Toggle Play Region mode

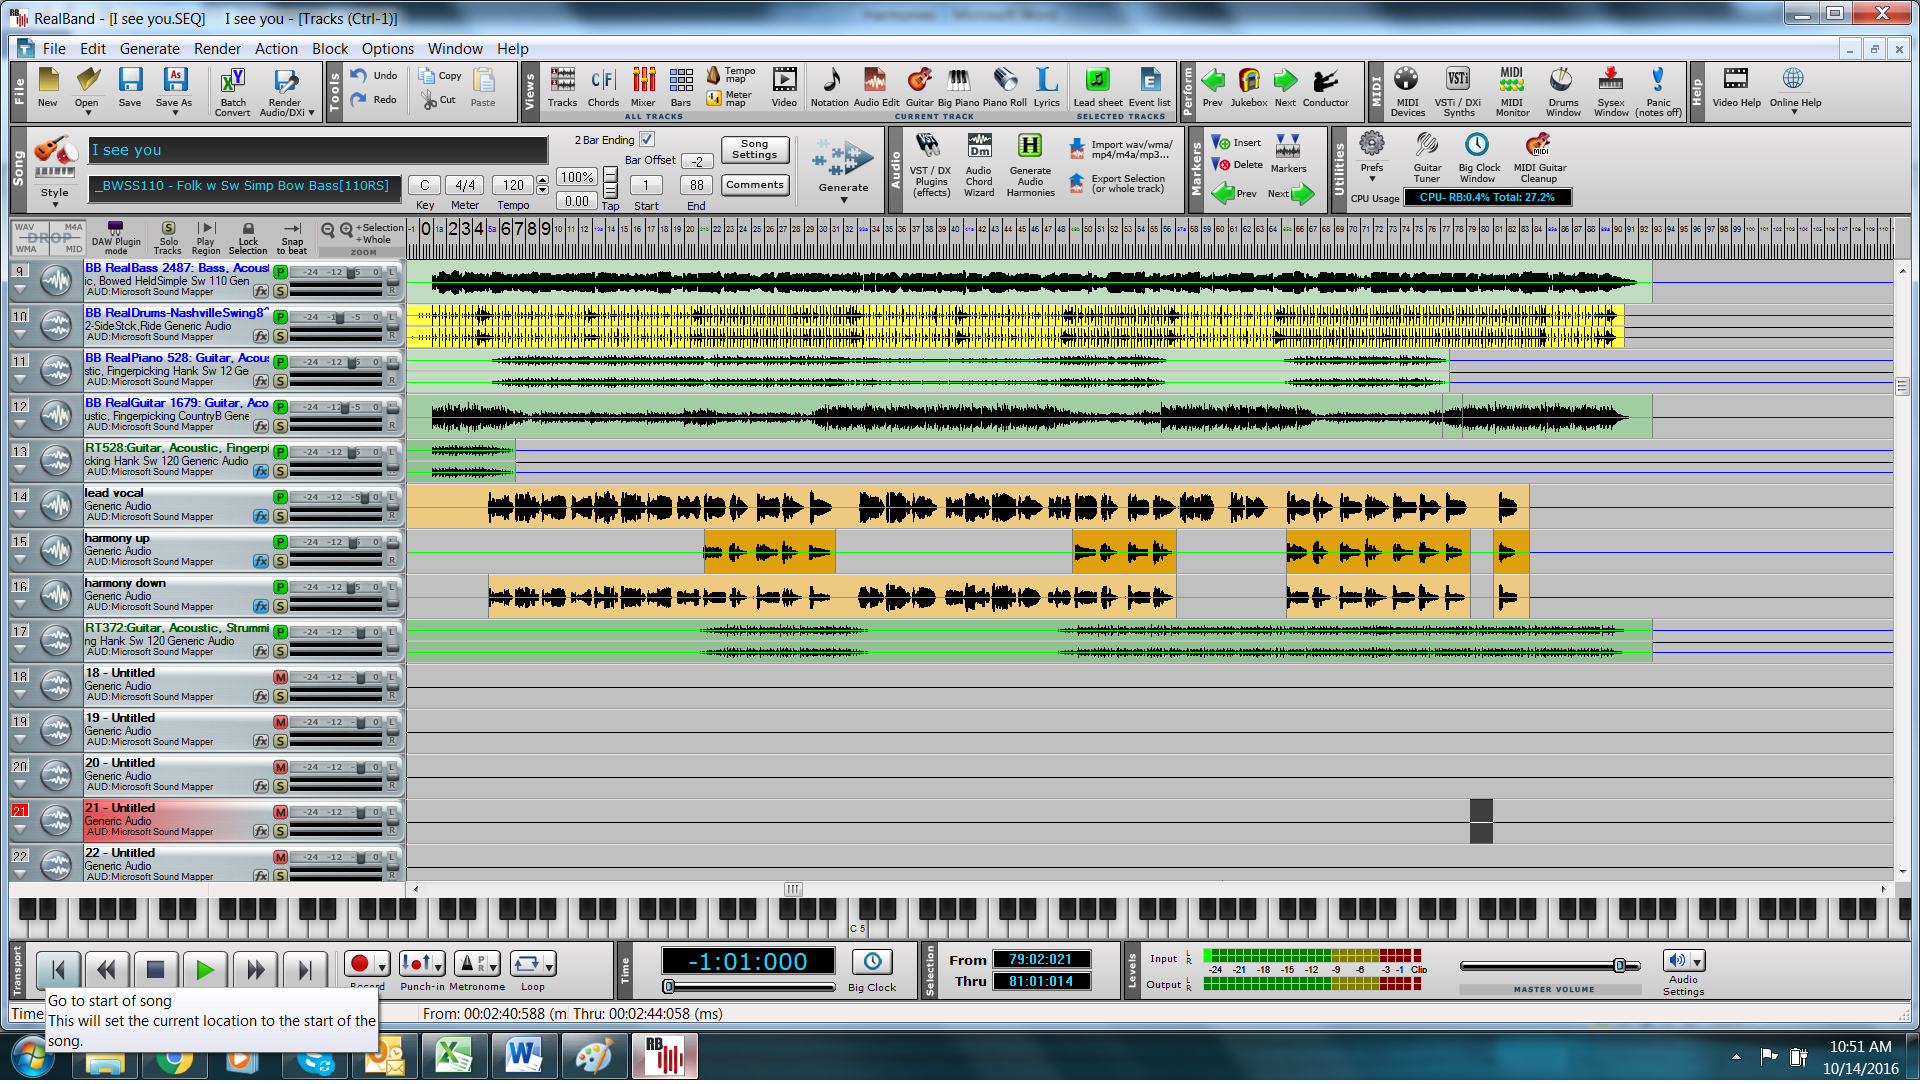pos(206,238)
